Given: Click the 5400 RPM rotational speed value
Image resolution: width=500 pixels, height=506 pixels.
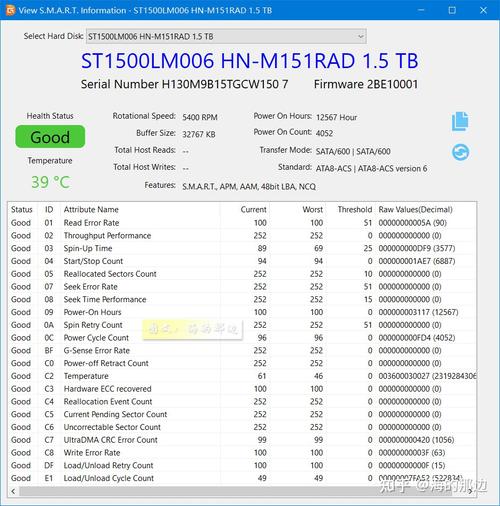Looking at the screenshot, I should pos(200,117).
